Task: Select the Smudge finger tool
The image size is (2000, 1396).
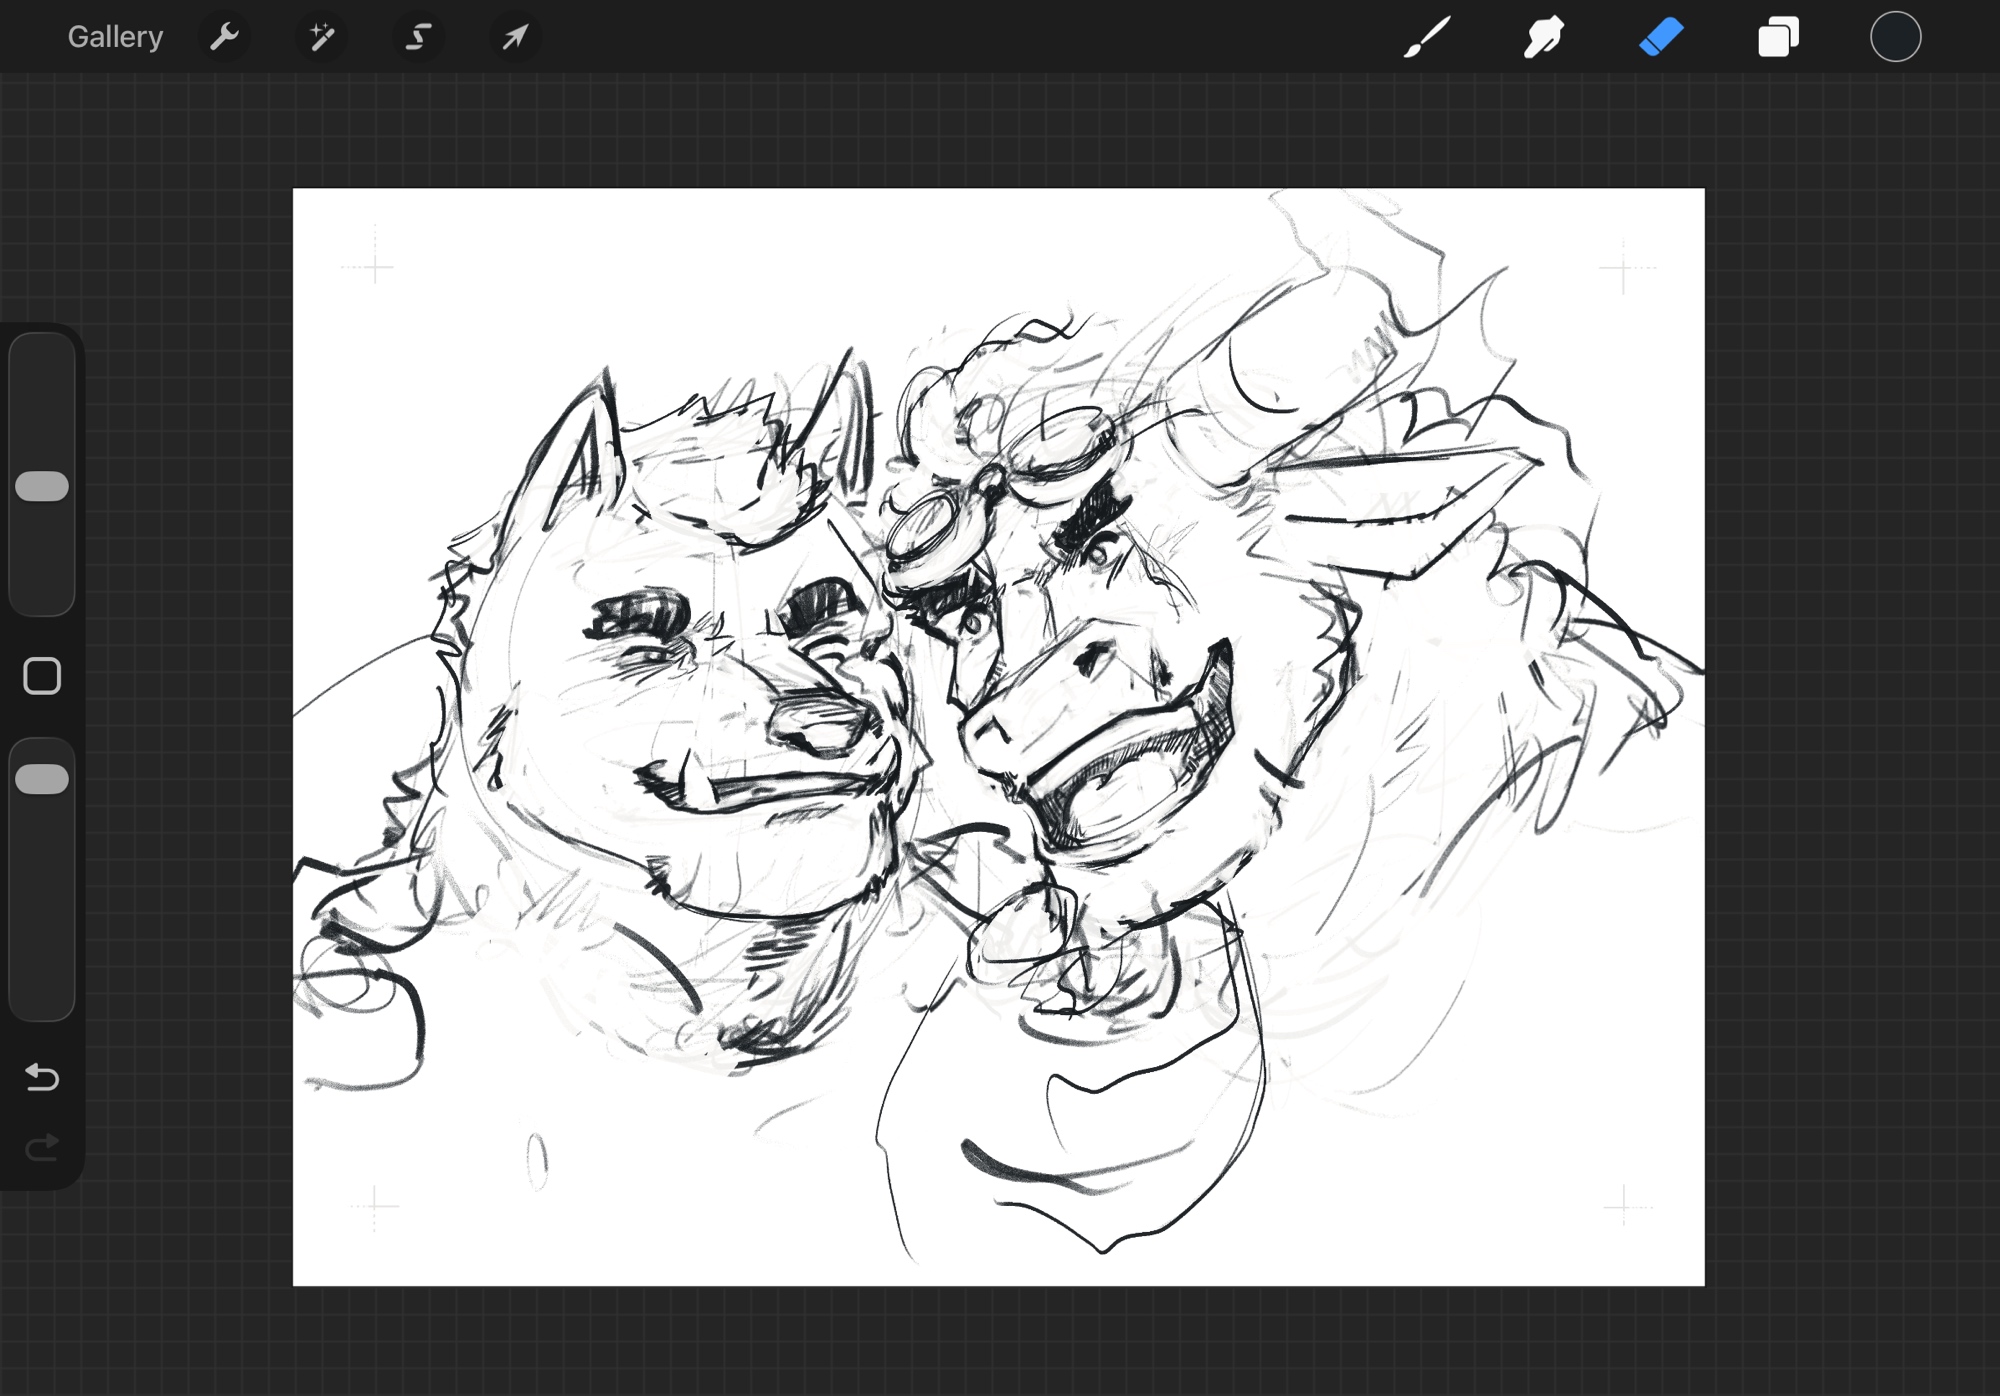Action: [1544, 37]
